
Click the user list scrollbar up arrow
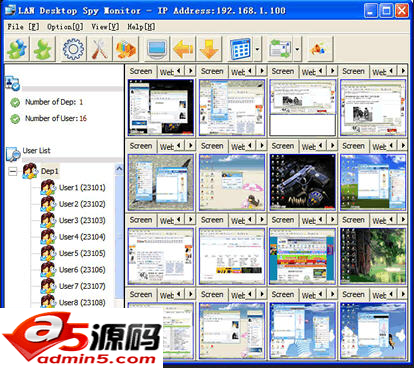tap(119, 169)
